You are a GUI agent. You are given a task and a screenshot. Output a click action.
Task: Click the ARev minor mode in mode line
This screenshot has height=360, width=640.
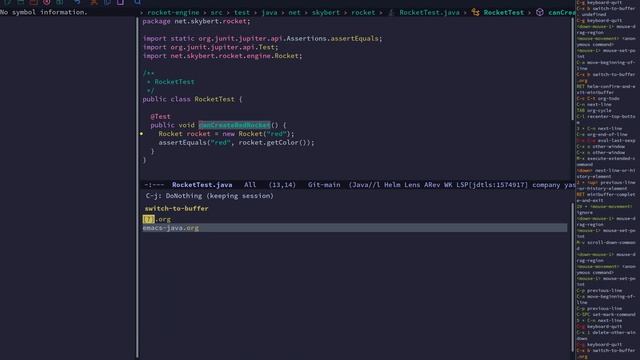tap(432, 185)
